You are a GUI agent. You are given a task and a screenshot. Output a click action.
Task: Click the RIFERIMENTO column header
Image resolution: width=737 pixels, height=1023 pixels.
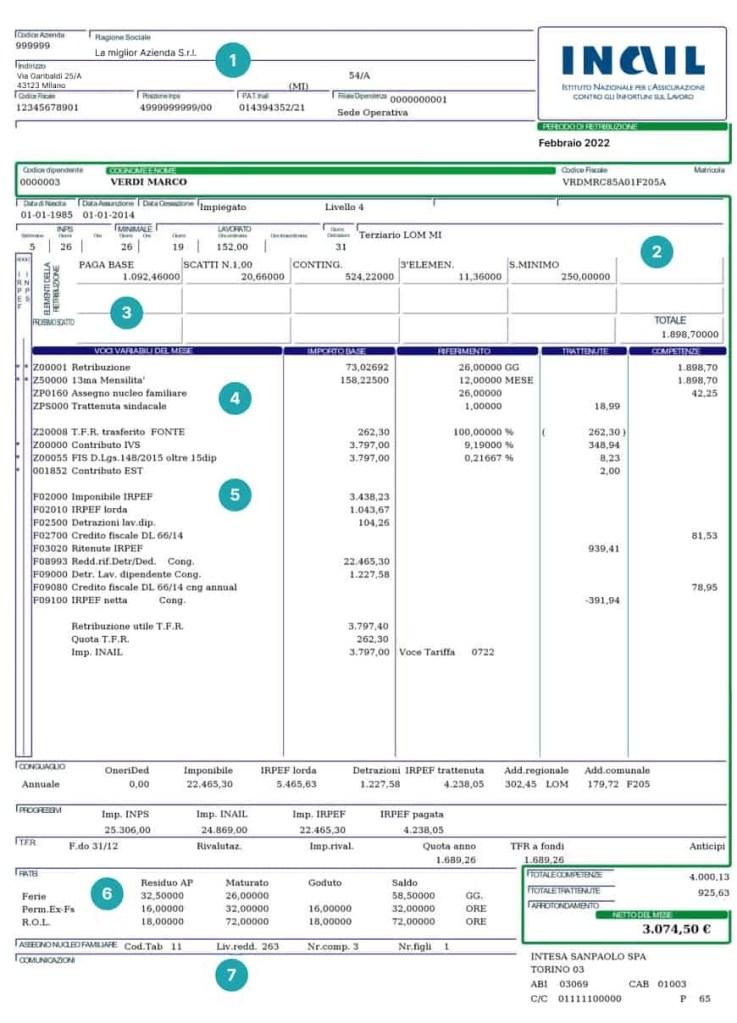[x=466, y=351]
